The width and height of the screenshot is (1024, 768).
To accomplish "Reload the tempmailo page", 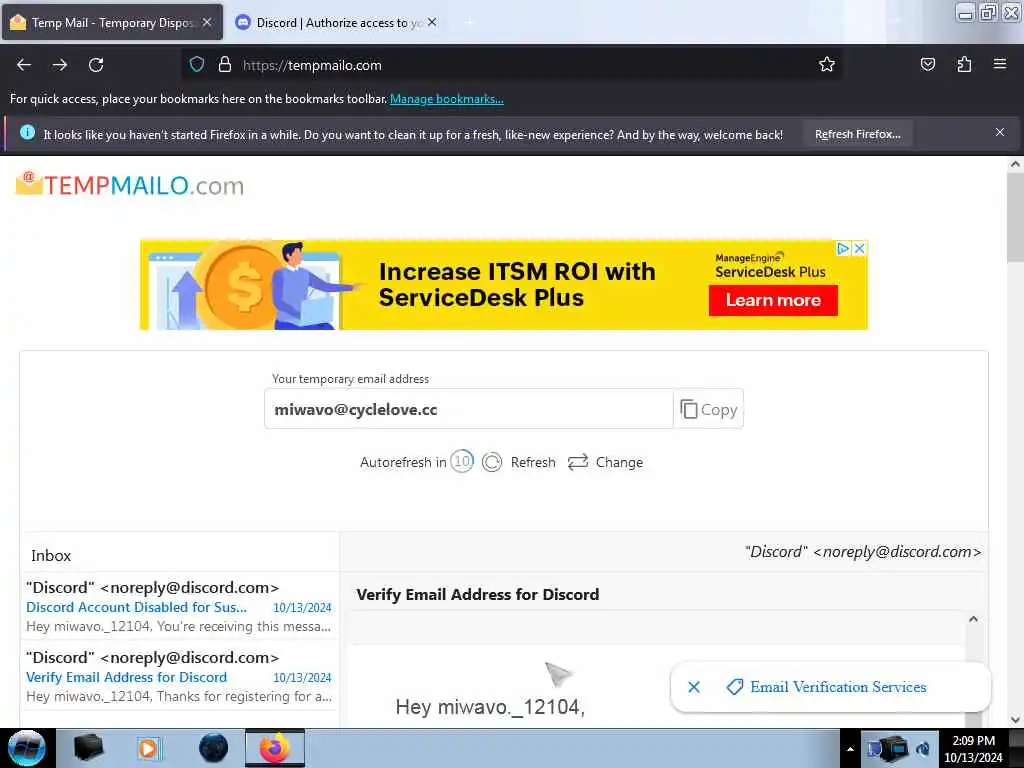I will coord(96,65).
